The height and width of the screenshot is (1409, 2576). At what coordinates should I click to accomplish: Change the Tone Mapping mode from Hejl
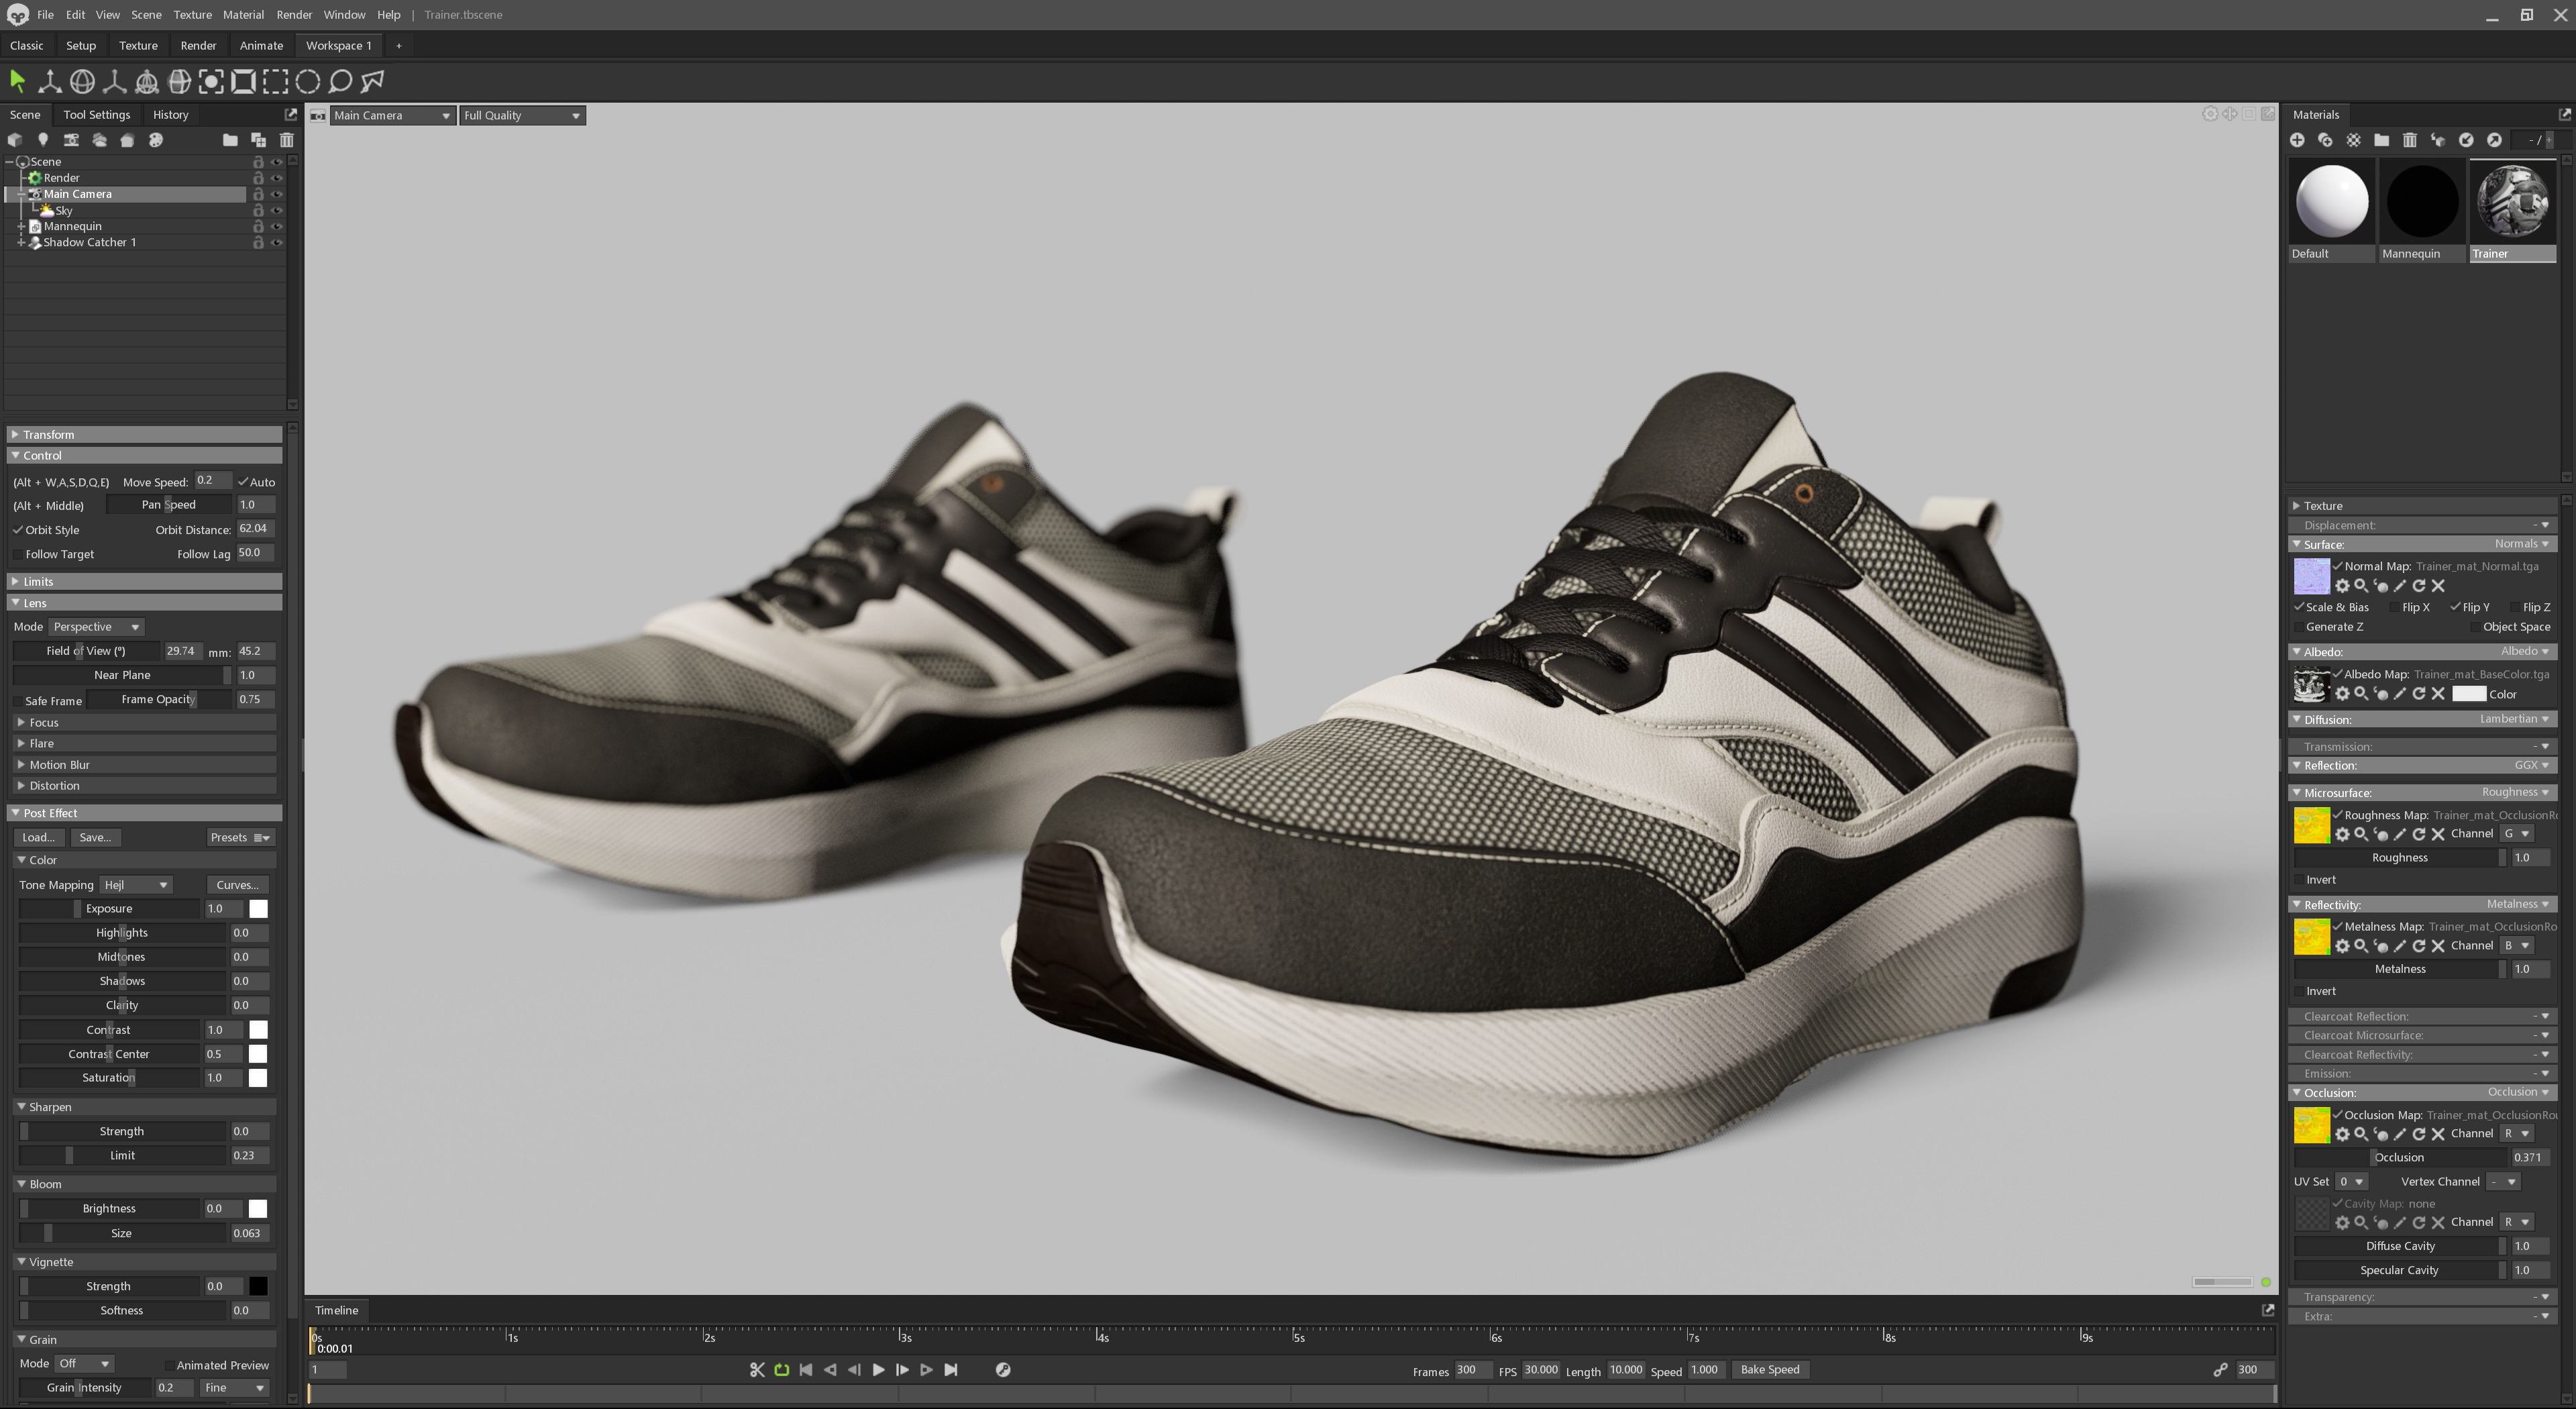(x=136, y=885)
